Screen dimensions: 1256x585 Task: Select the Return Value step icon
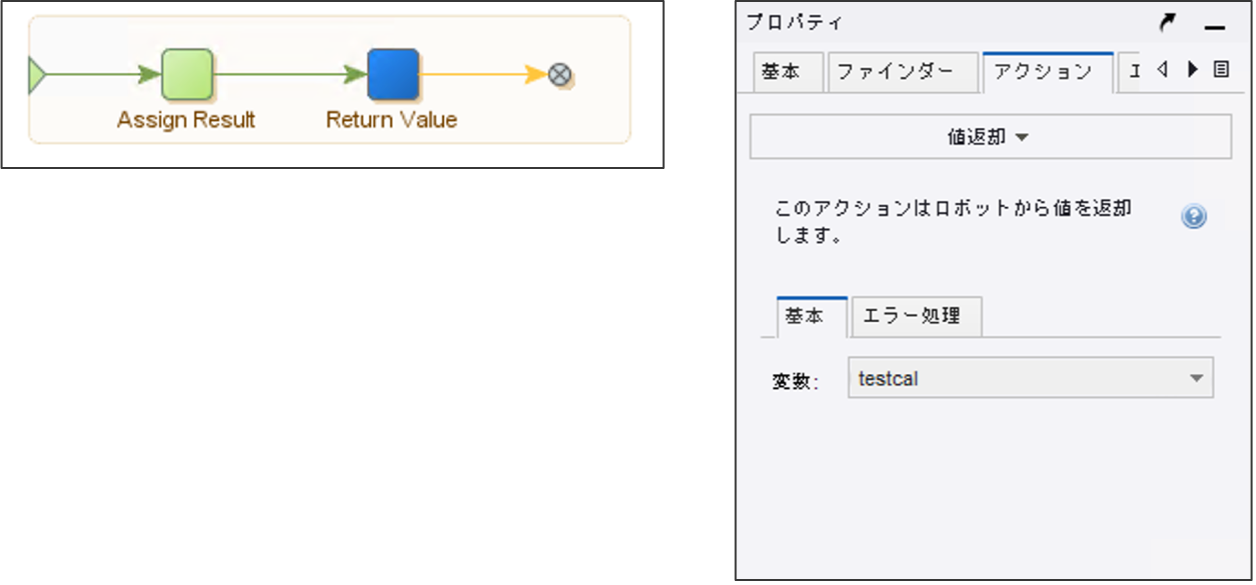391,73
